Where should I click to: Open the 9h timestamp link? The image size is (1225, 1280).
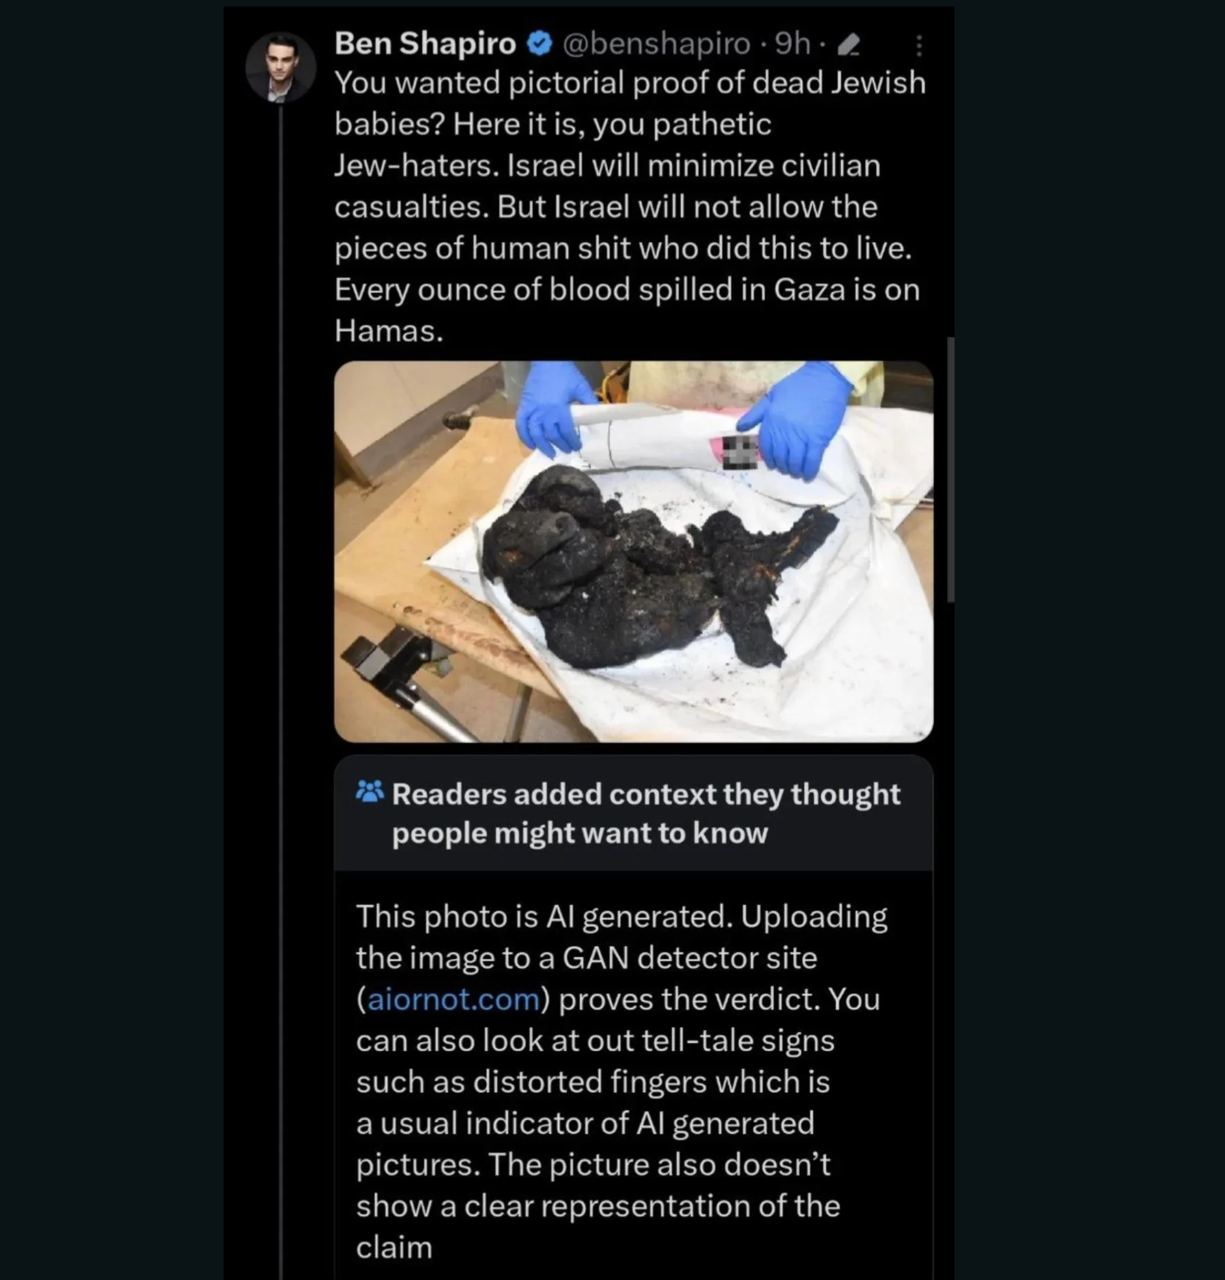(792, 43)
